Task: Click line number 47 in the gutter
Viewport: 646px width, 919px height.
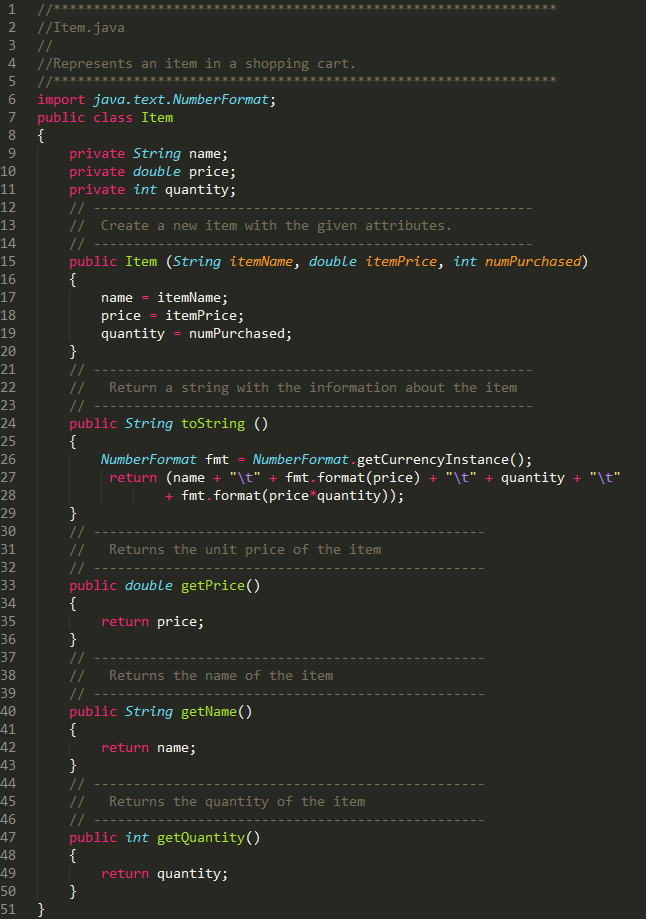Action: click(x=8, y=837)
